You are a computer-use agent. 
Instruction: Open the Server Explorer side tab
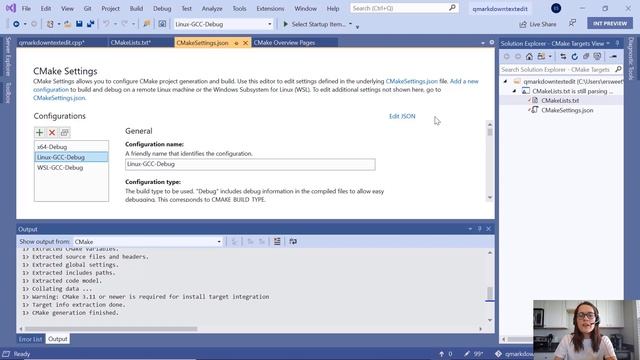point(8,56)
